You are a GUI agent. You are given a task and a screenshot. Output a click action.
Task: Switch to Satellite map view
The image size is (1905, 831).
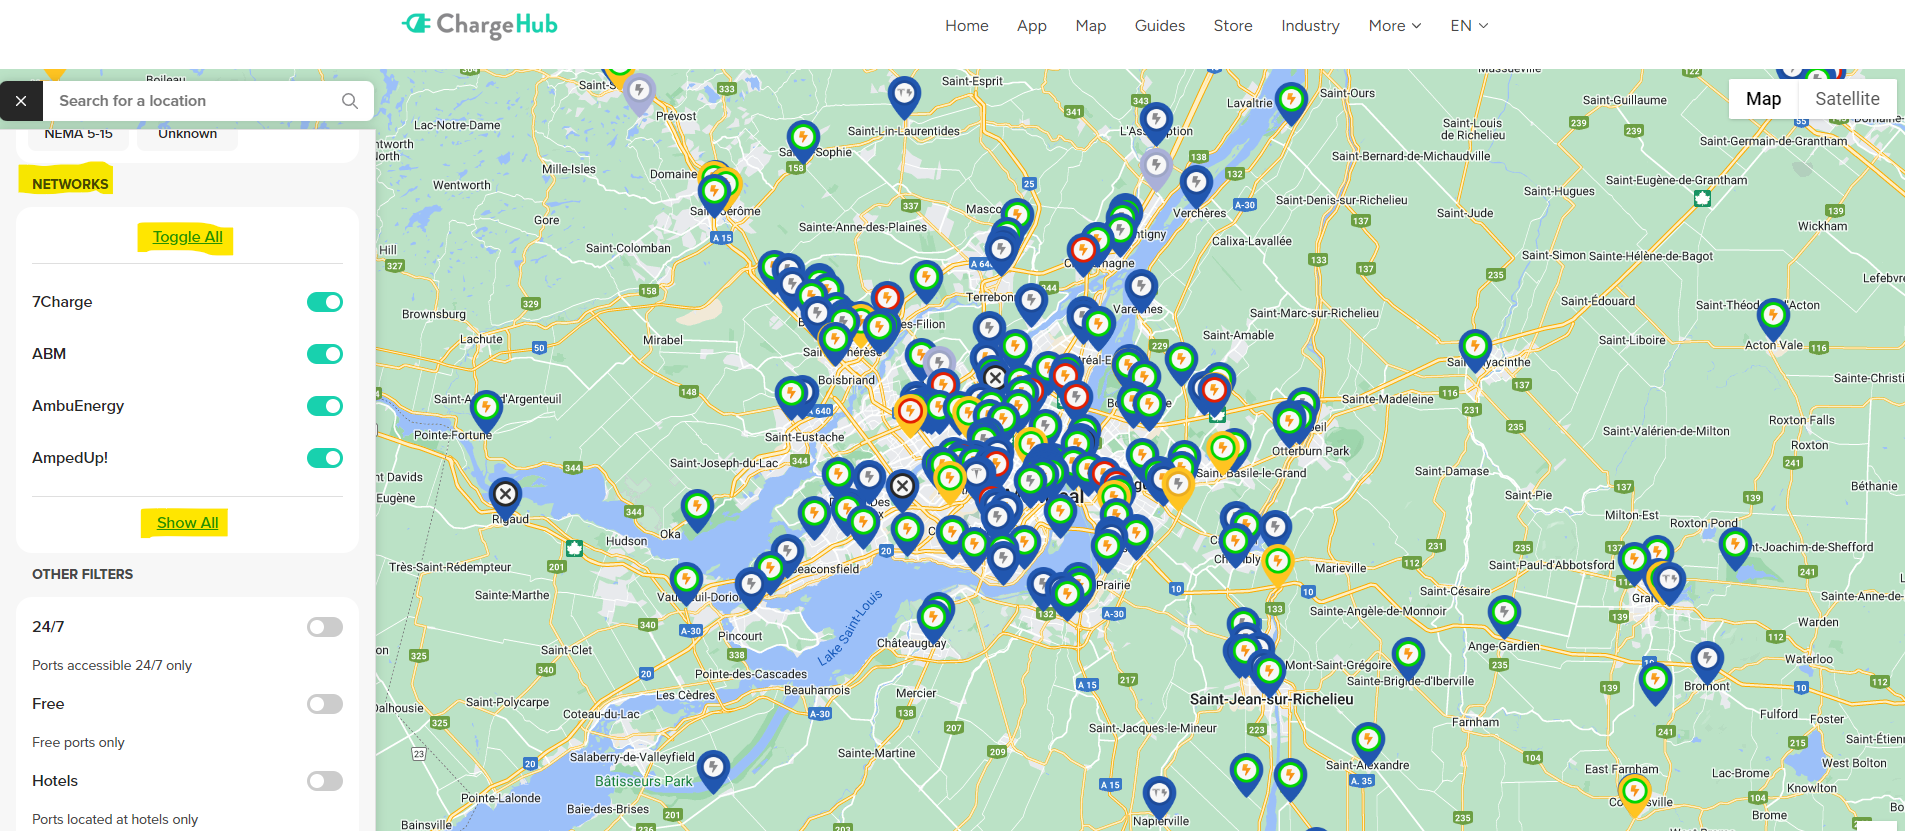click(1847, 99)
